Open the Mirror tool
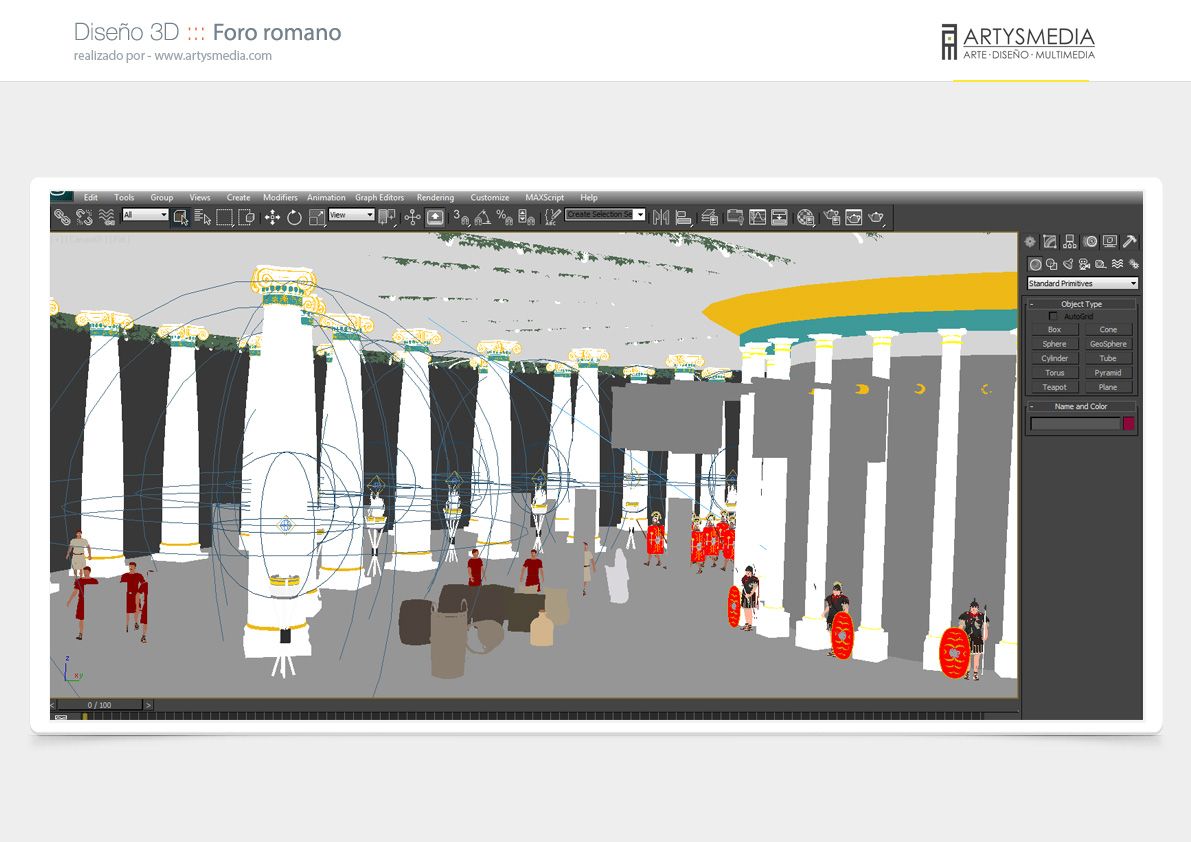The height and width of the screenshot is (842, 1191). click(x=661, y=218)
